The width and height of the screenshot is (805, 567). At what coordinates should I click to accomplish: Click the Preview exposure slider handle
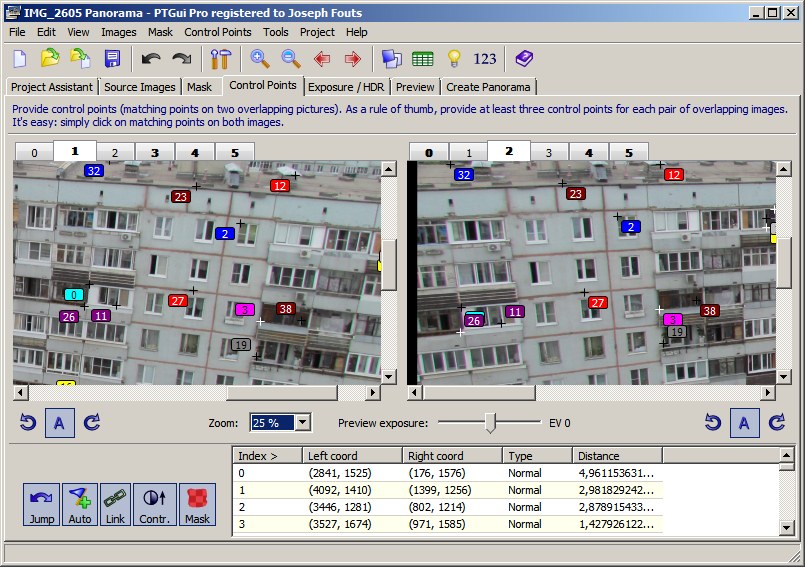(x=490, y=423)
